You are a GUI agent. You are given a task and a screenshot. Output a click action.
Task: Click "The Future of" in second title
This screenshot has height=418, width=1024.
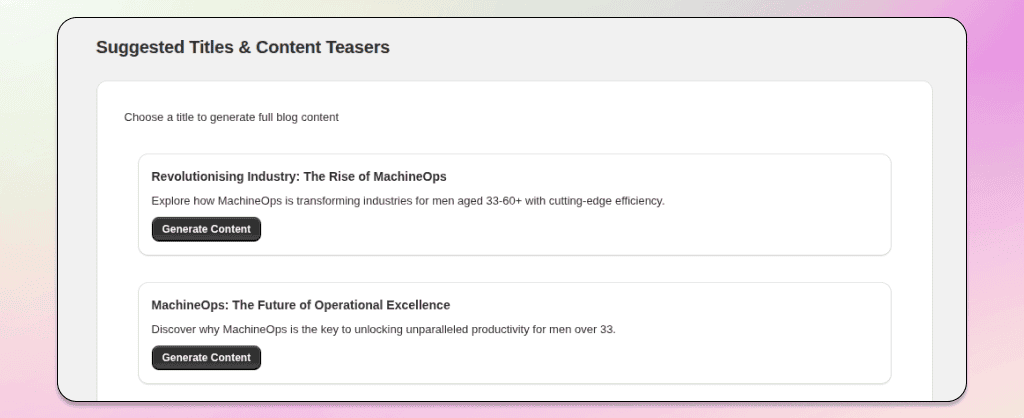[268, 305]
